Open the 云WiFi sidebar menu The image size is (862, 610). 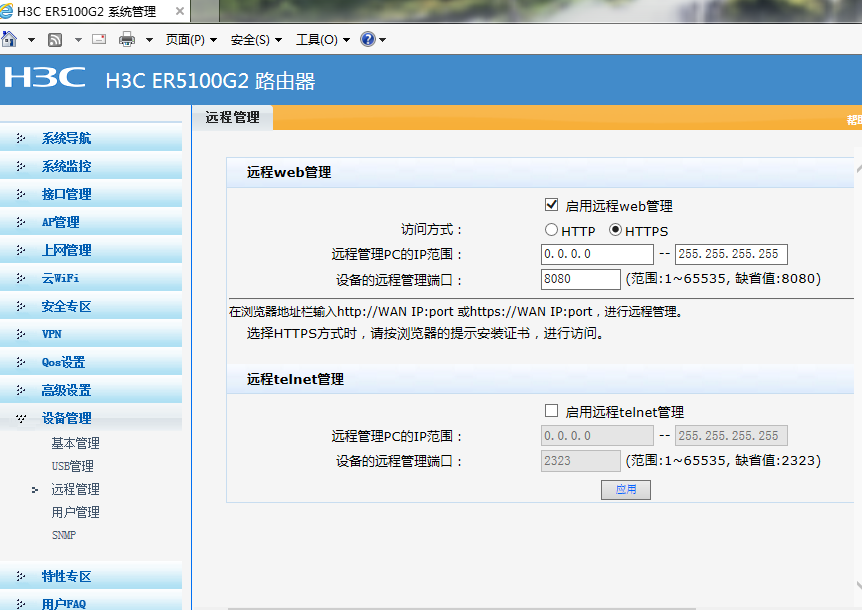pyautogui.click(x=91, y=278)
